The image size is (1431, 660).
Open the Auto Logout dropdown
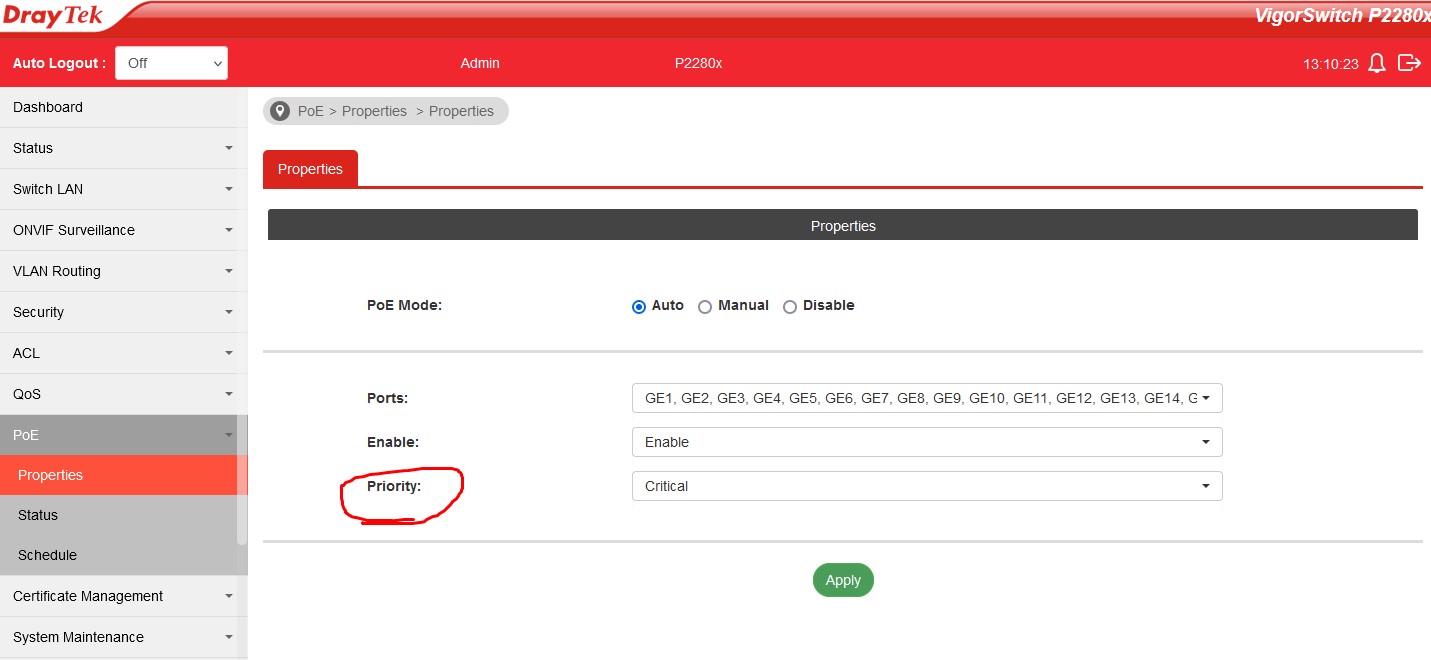coord(172,63)
